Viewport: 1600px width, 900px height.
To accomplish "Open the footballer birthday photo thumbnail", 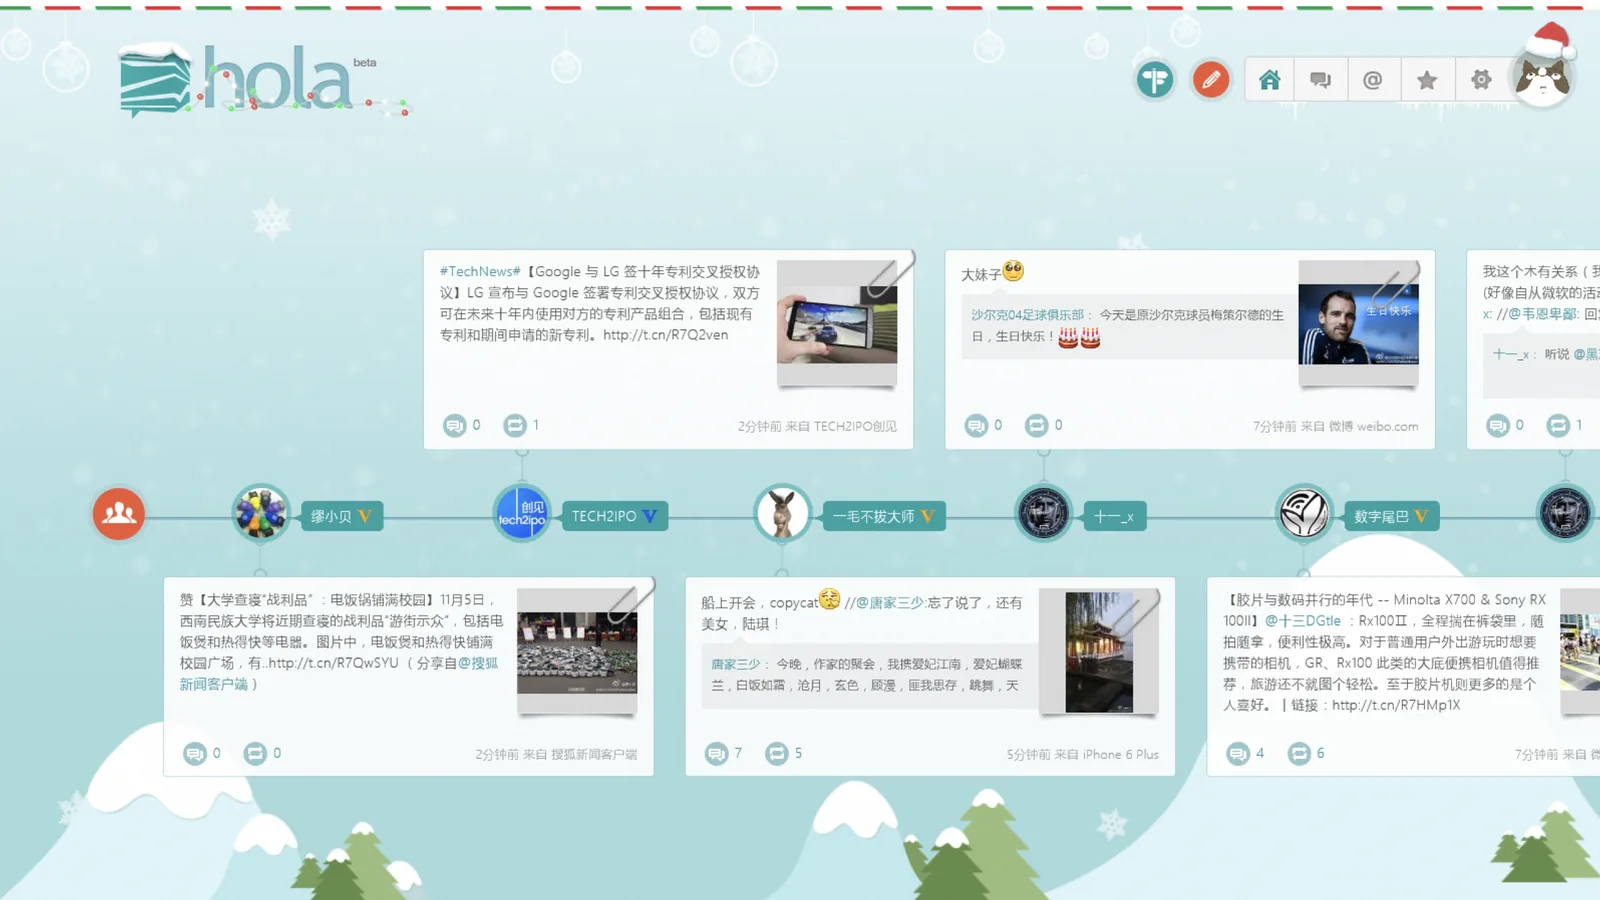I will pos(1358,322).
